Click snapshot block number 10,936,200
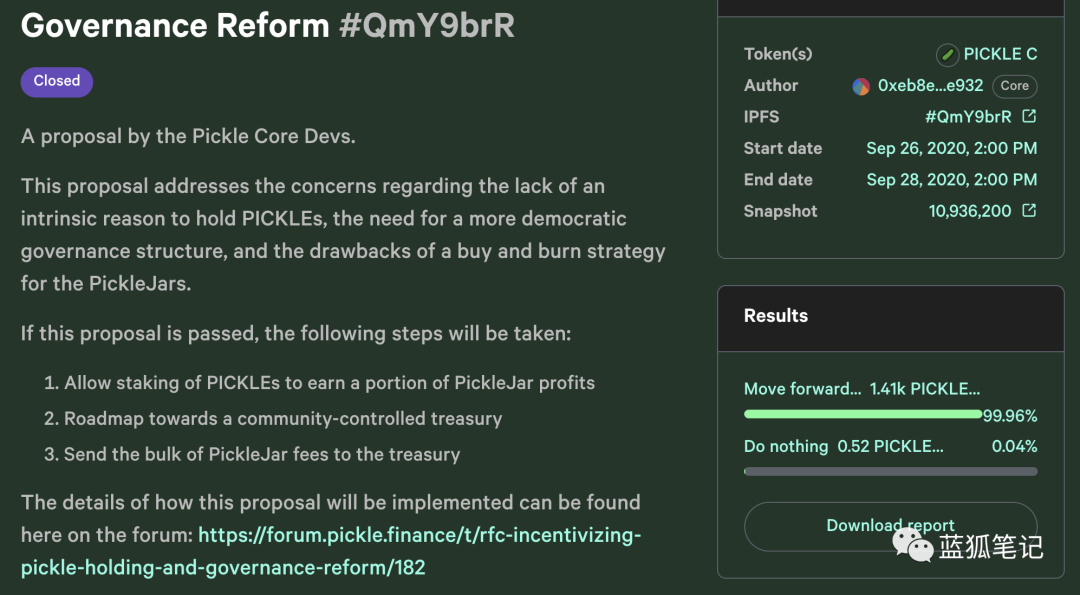This screenshot has height=595, width=1080. [970, 211]
